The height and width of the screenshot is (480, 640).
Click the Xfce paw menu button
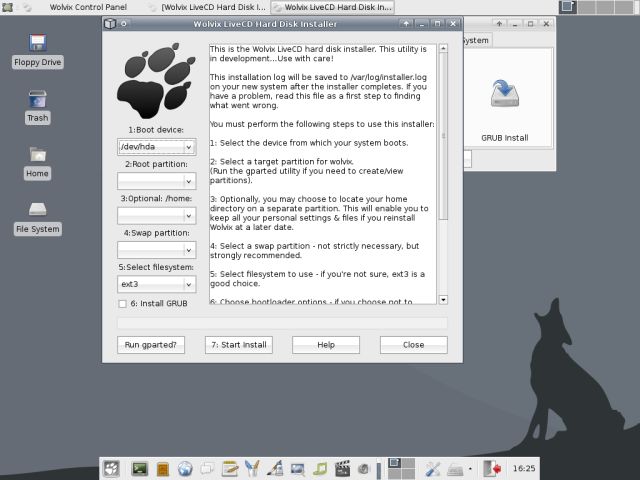coord(111,468)
